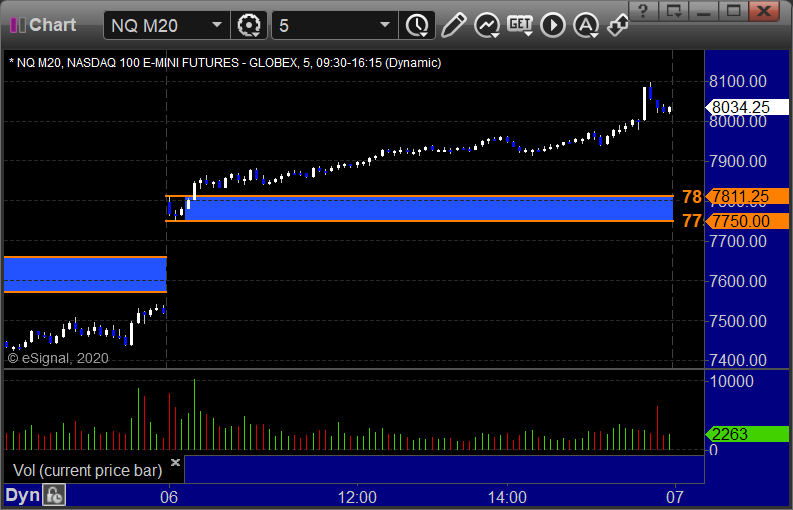Viewport: 793px width, 510px height.
Task: Maximize the chart window
Action: (733, 10)
